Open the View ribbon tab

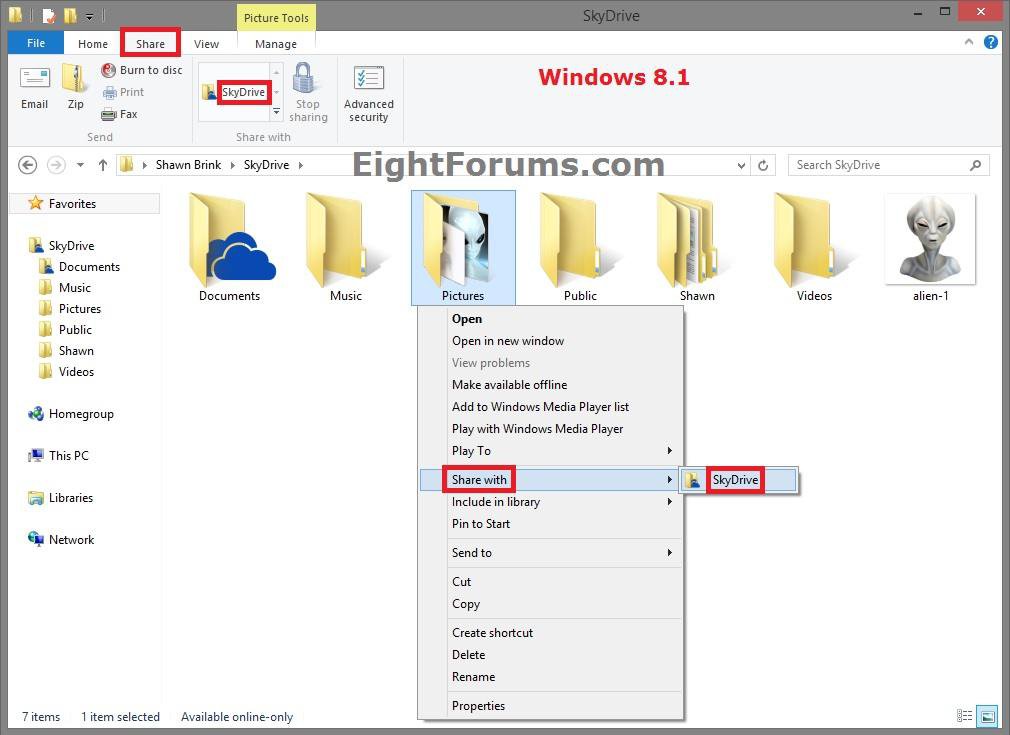[206, 44]
